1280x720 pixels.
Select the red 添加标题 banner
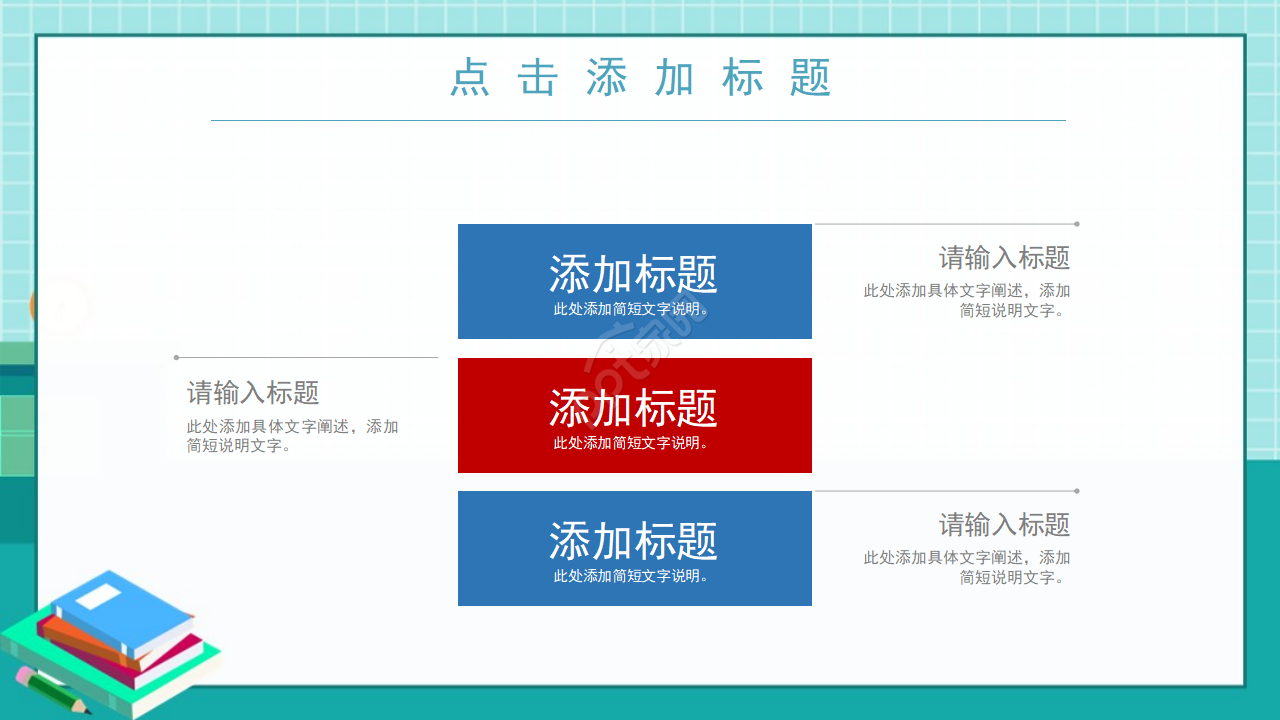[634, 415]
